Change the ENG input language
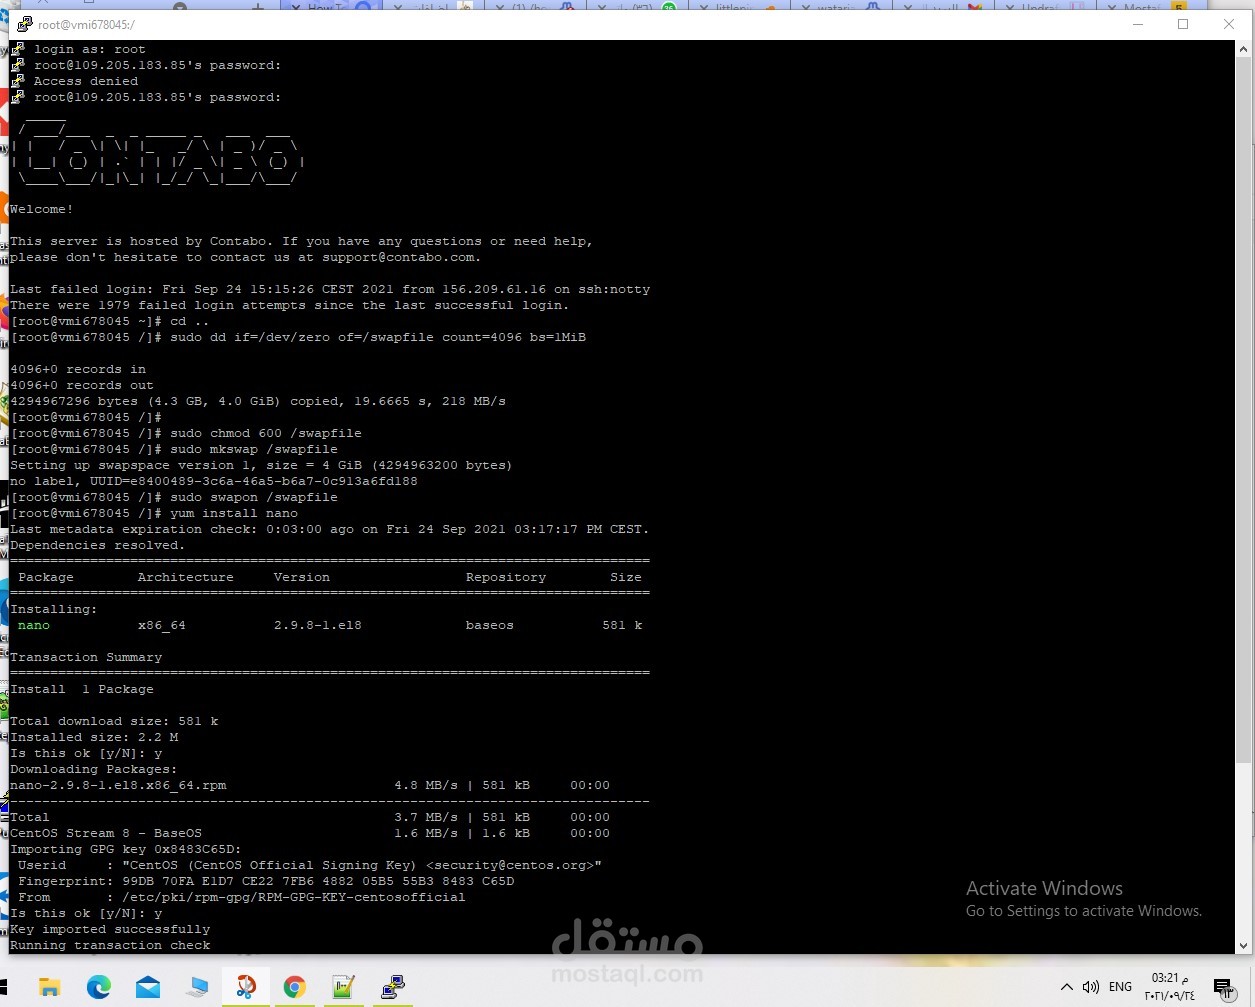The width and height of the screenshot is (1255, 1007). click(1121, 987)
